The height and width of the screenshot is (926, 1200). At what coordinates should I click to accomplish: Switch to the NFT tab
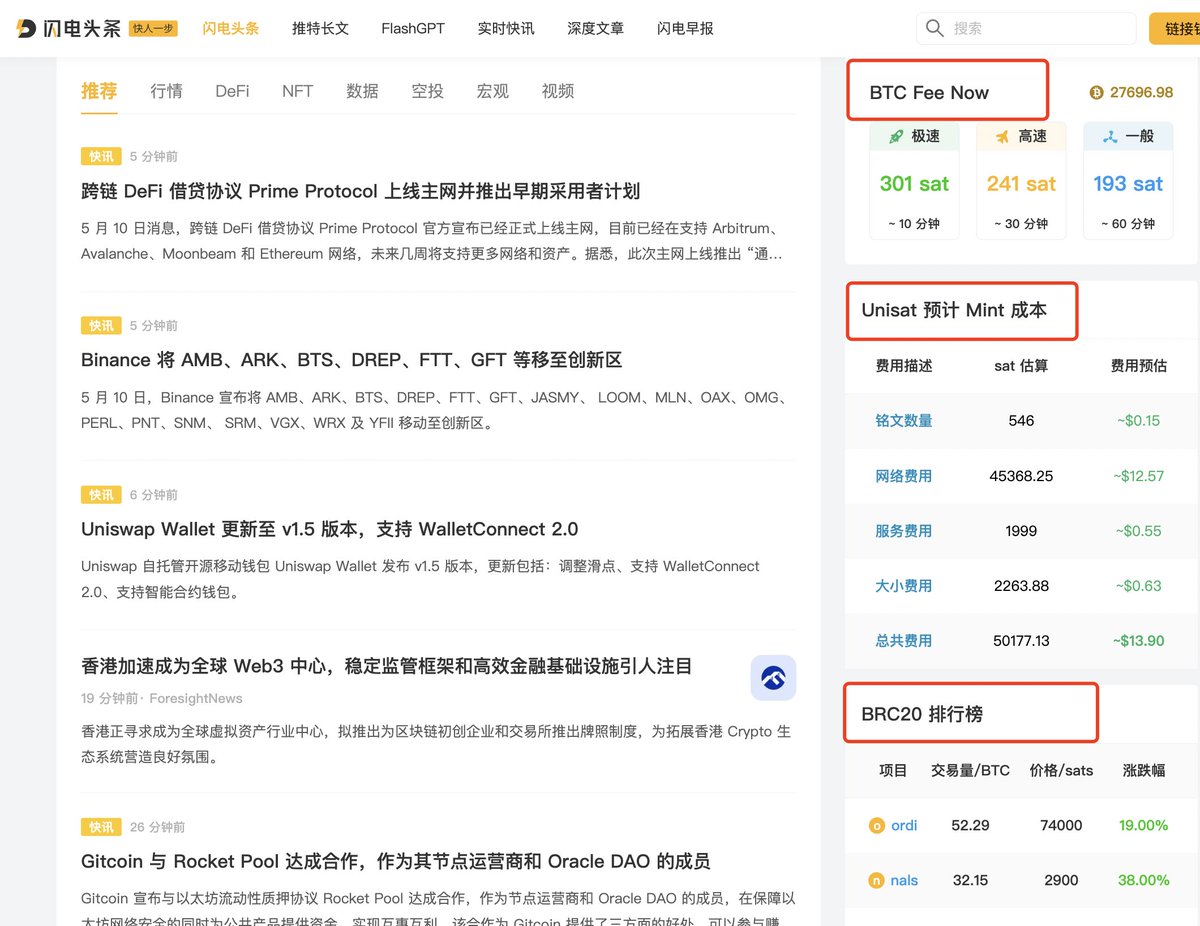[297, 91]
